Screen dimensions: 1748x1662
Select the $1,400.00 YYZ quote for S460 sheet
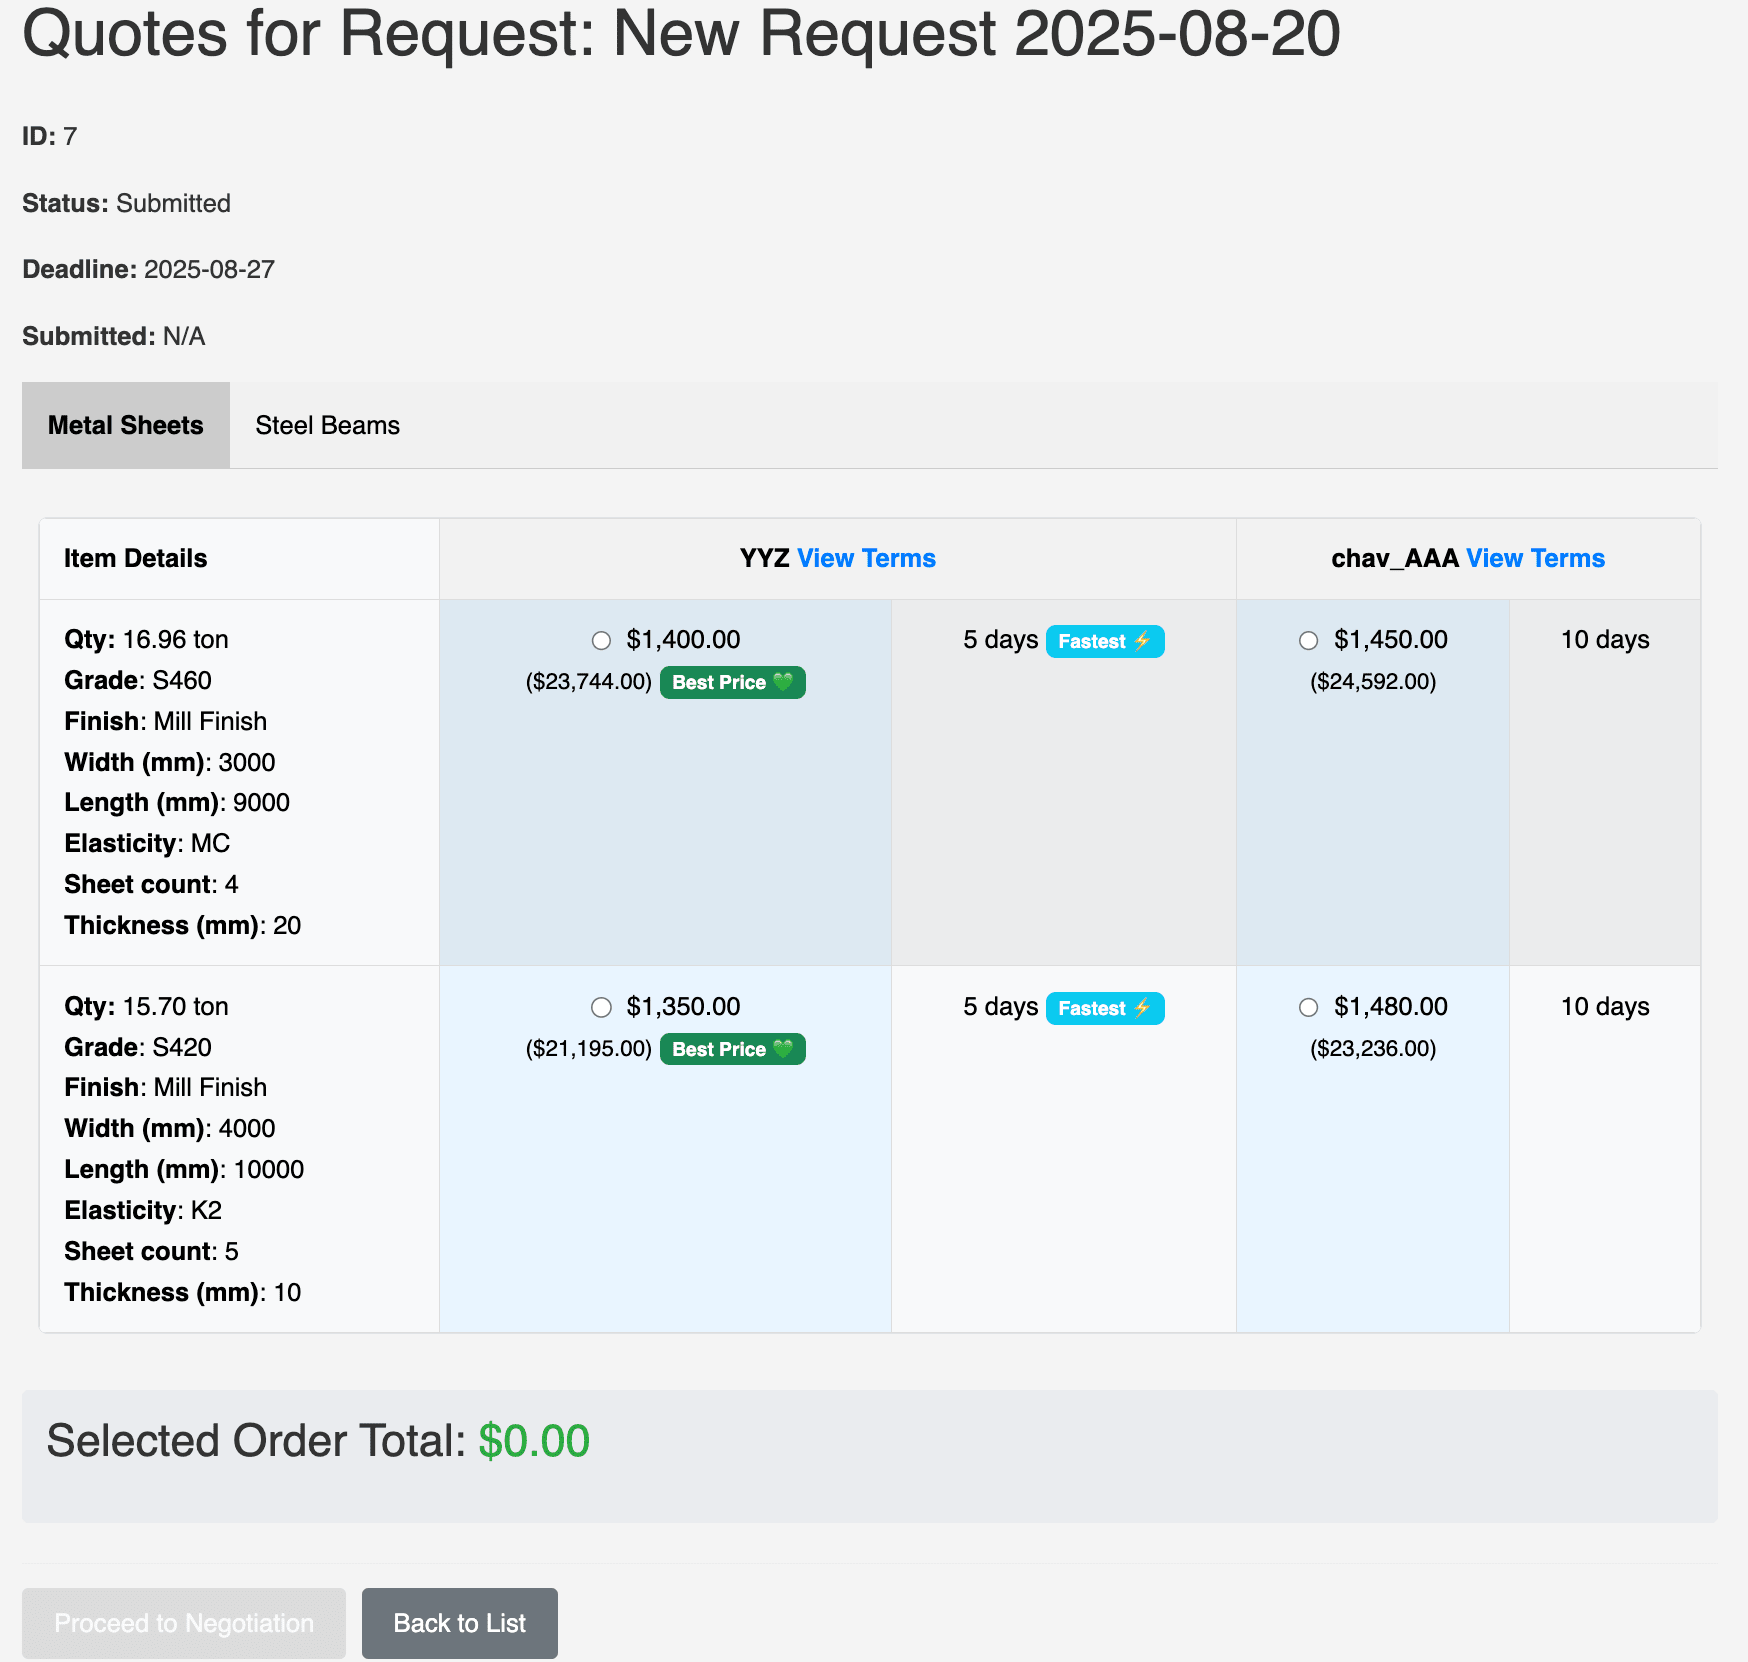point(601,640)
